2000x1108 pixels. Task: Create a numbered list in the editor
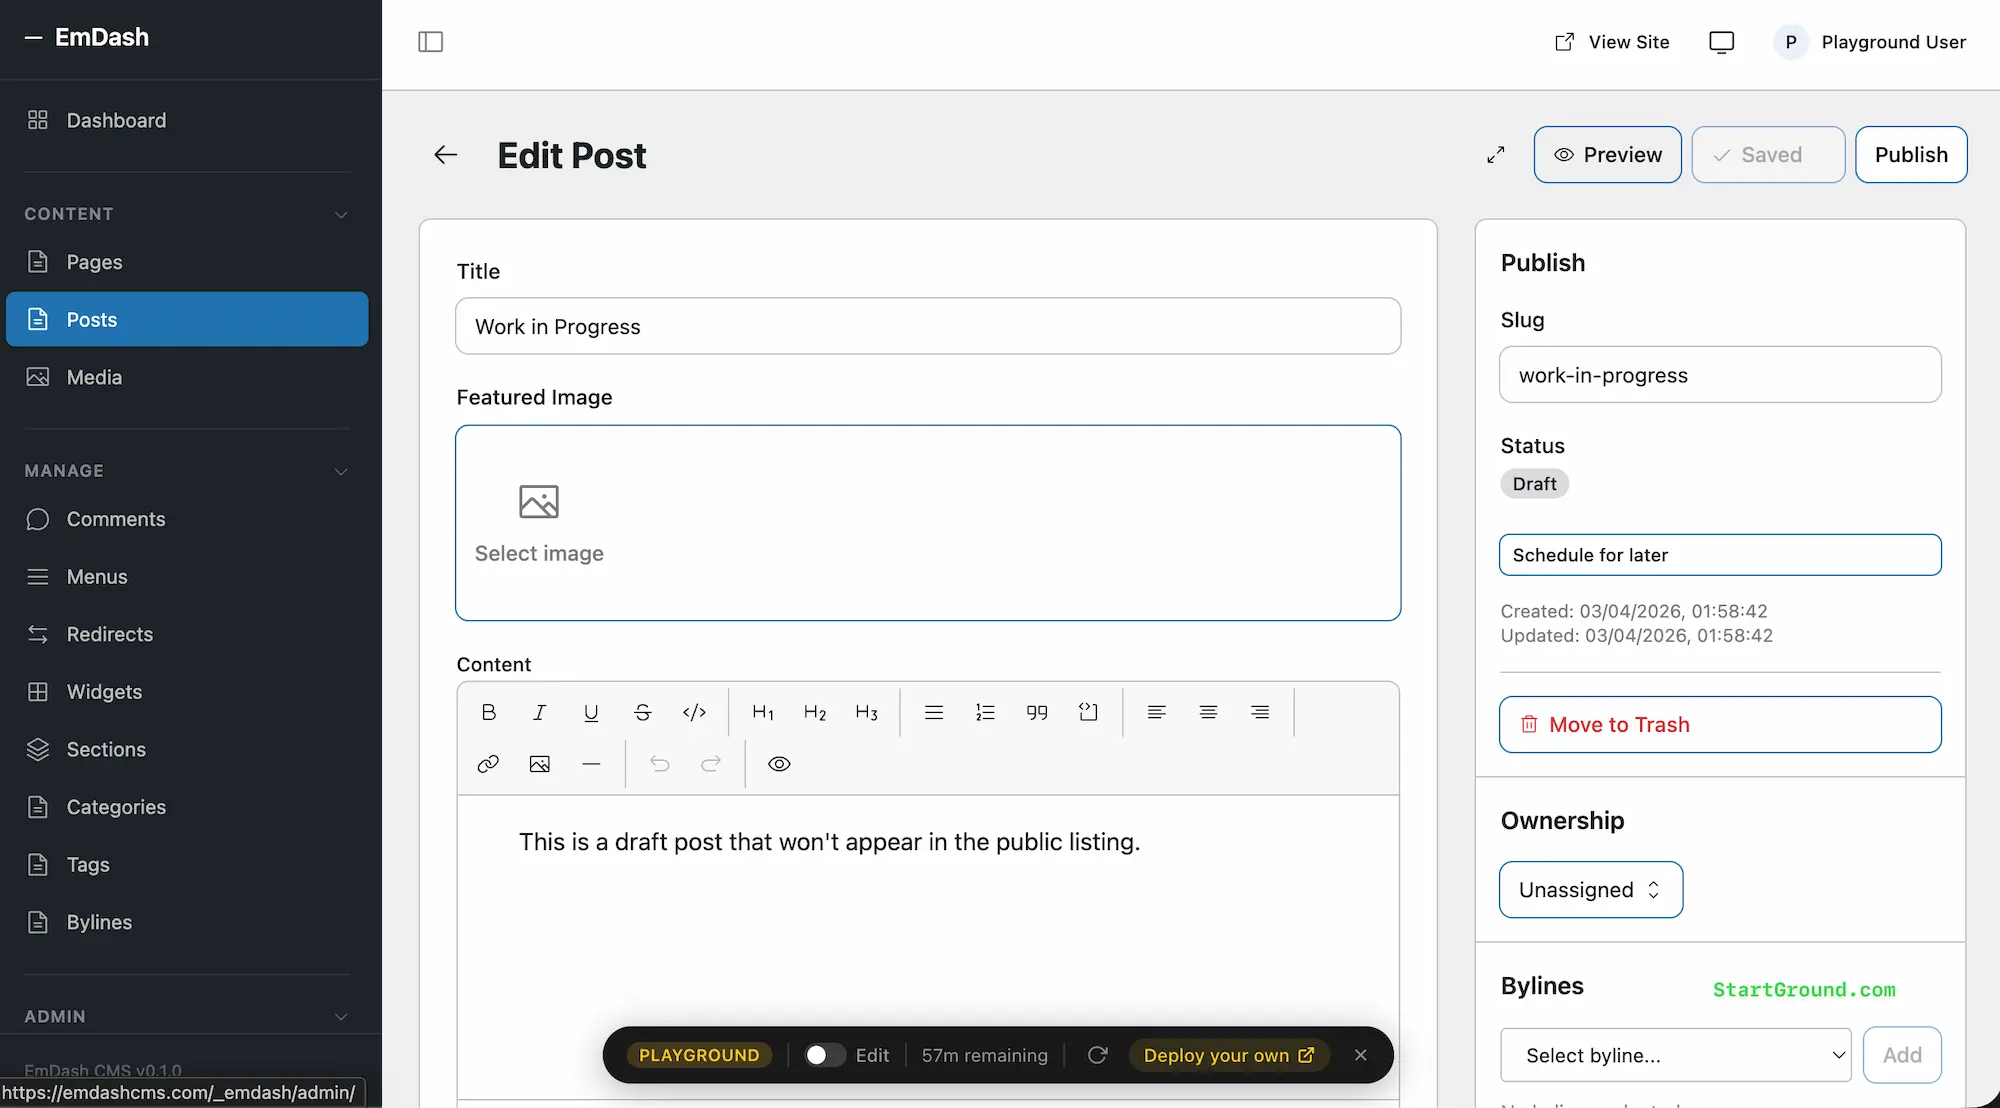(x=985, y=712)
